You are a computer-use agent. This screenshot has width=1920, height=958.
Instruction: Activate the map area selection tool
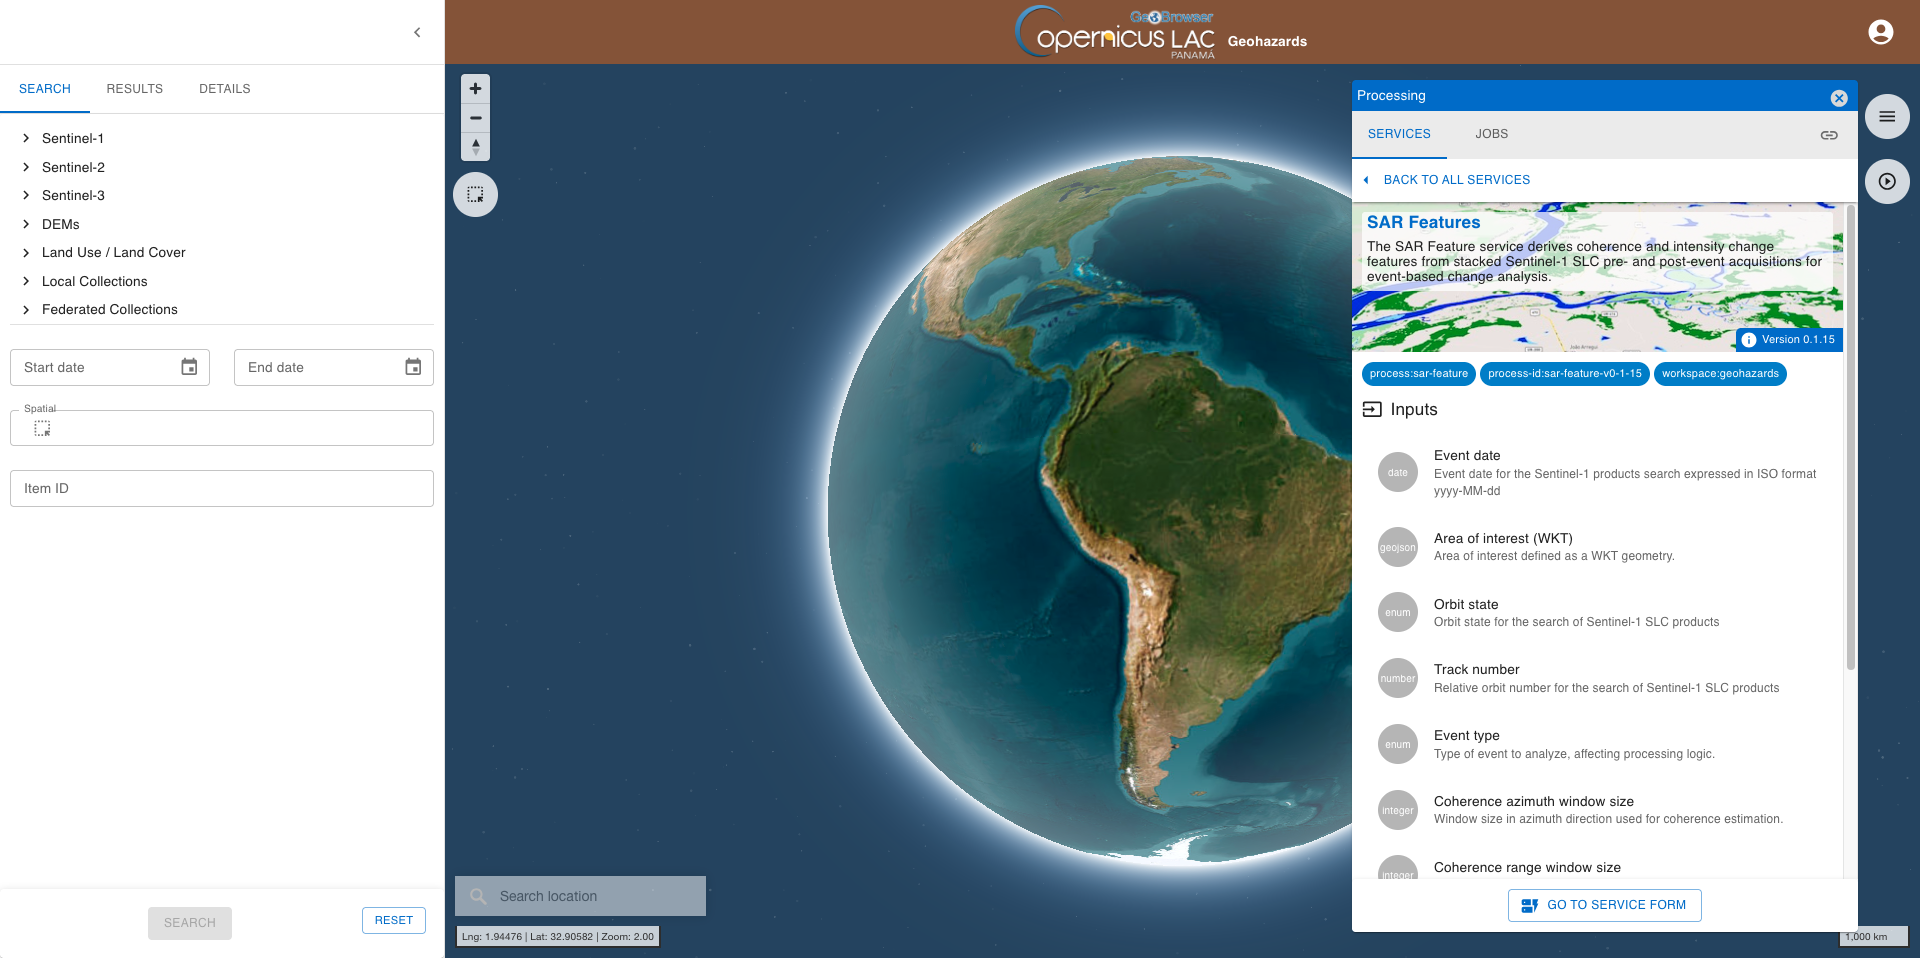[x=475, y=195]
